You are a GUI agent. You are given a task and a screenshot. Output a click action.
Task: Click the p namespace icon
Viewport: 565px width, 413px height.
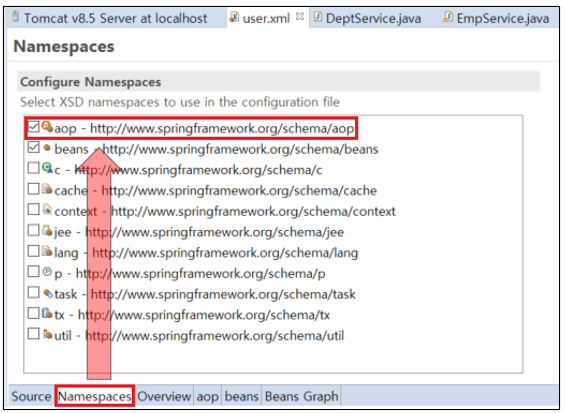coord(47,271)
